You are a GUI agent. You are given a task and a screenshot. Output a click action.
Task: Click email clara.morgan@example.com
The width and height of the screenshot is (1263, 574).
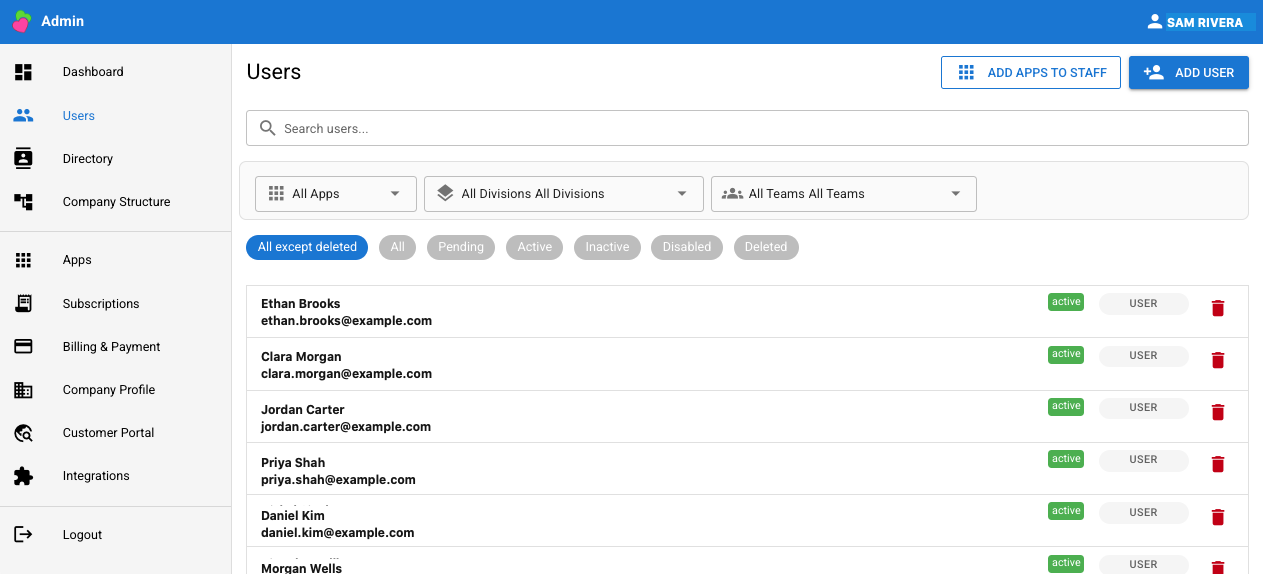[346, 374]
